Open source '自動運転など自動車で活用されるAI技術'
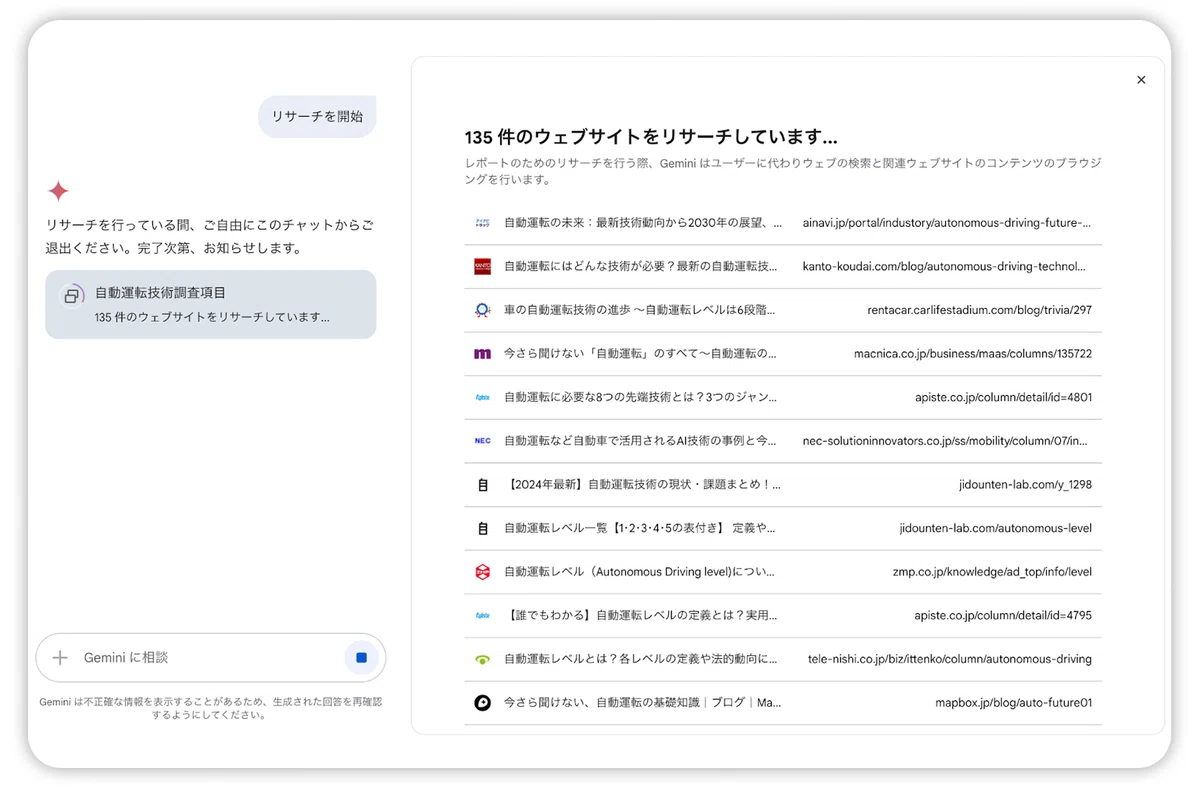The height and width of the screenshot is (788, 1200). click(640, 441)
